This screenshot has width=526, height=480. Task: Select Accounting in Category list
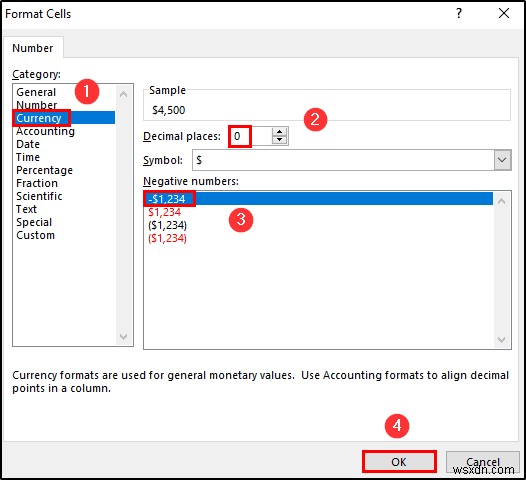point(45,131)
